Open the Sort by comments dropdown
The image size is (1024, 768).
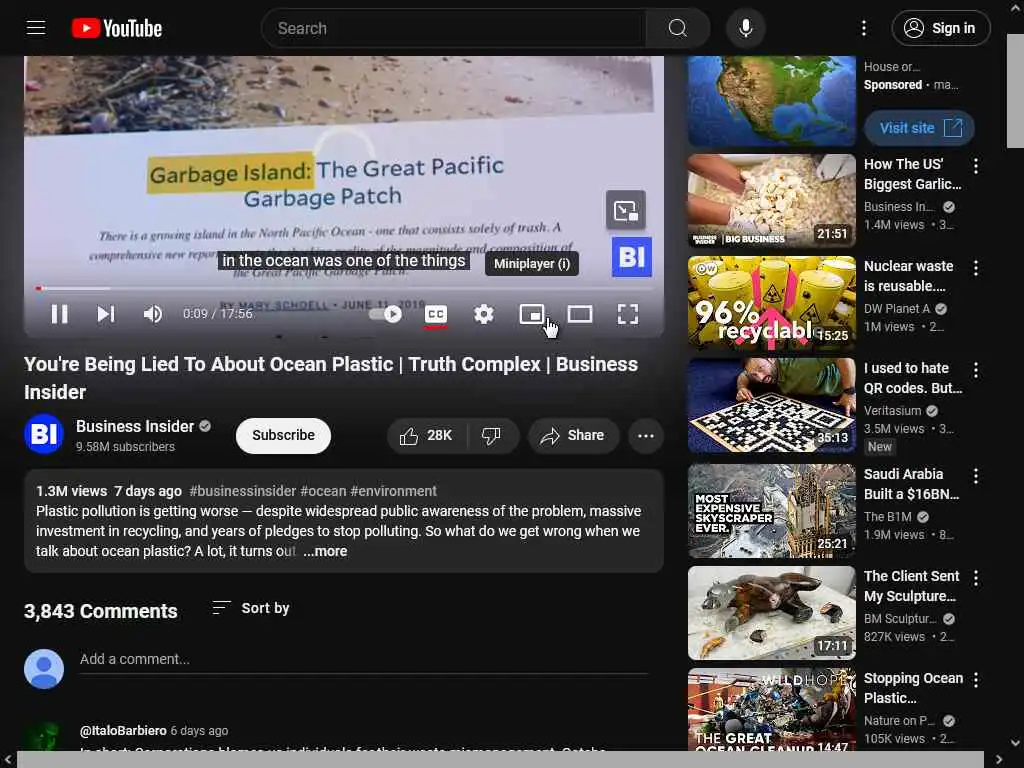click(251, 608)
